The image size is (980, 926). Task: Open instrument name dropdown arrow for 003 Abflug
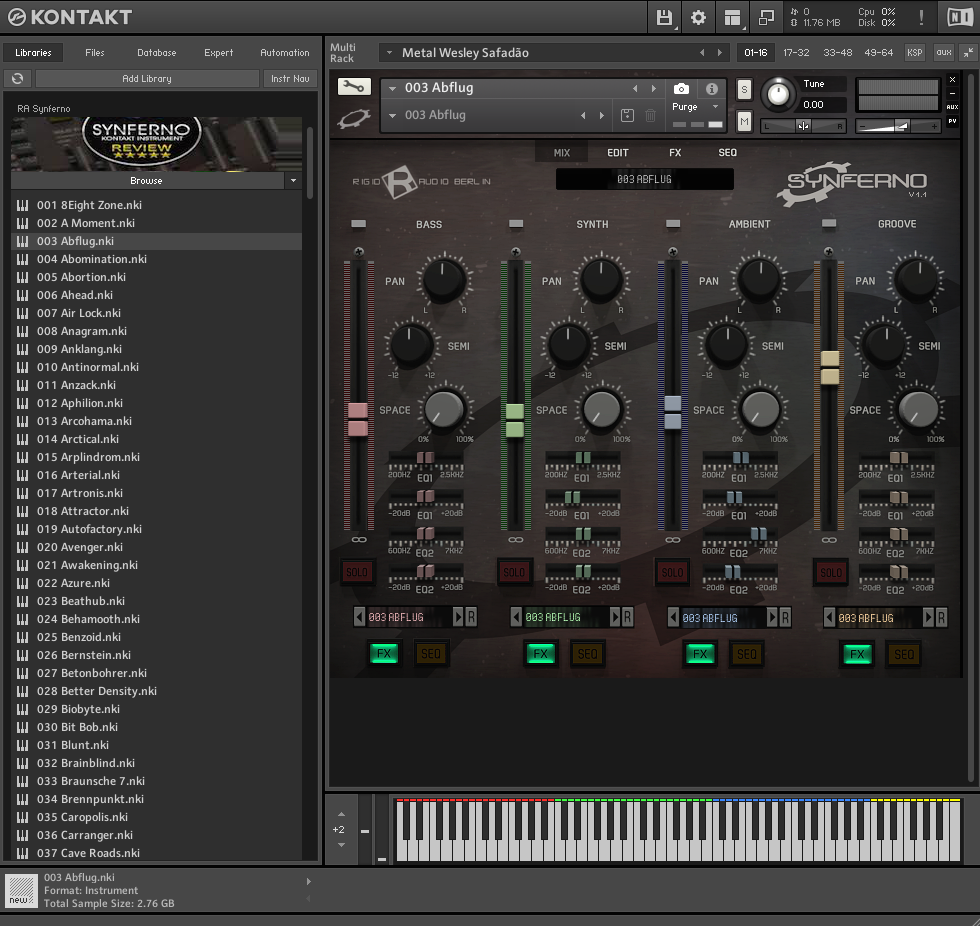[392, 89]
